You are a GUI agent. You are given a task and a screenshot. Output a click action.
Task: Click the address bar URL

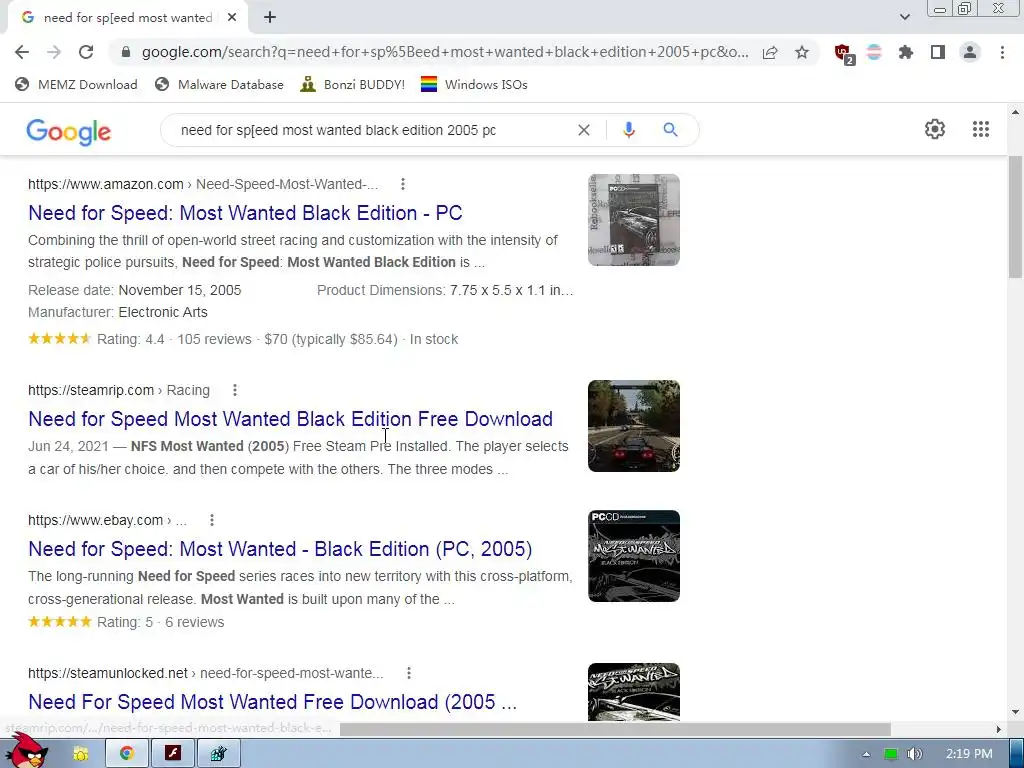point(445,52)
